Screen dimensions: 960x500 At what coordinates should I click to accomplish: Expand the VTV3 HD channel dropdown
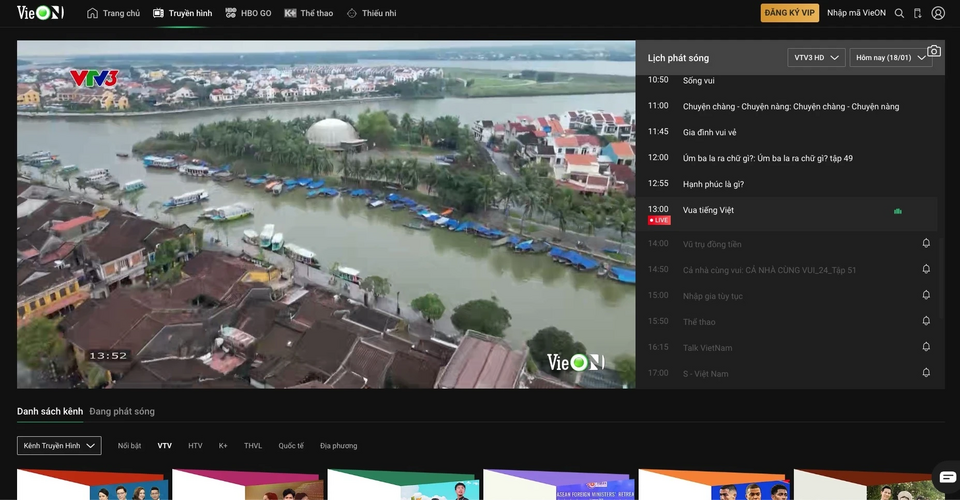(x=816, y=58)
